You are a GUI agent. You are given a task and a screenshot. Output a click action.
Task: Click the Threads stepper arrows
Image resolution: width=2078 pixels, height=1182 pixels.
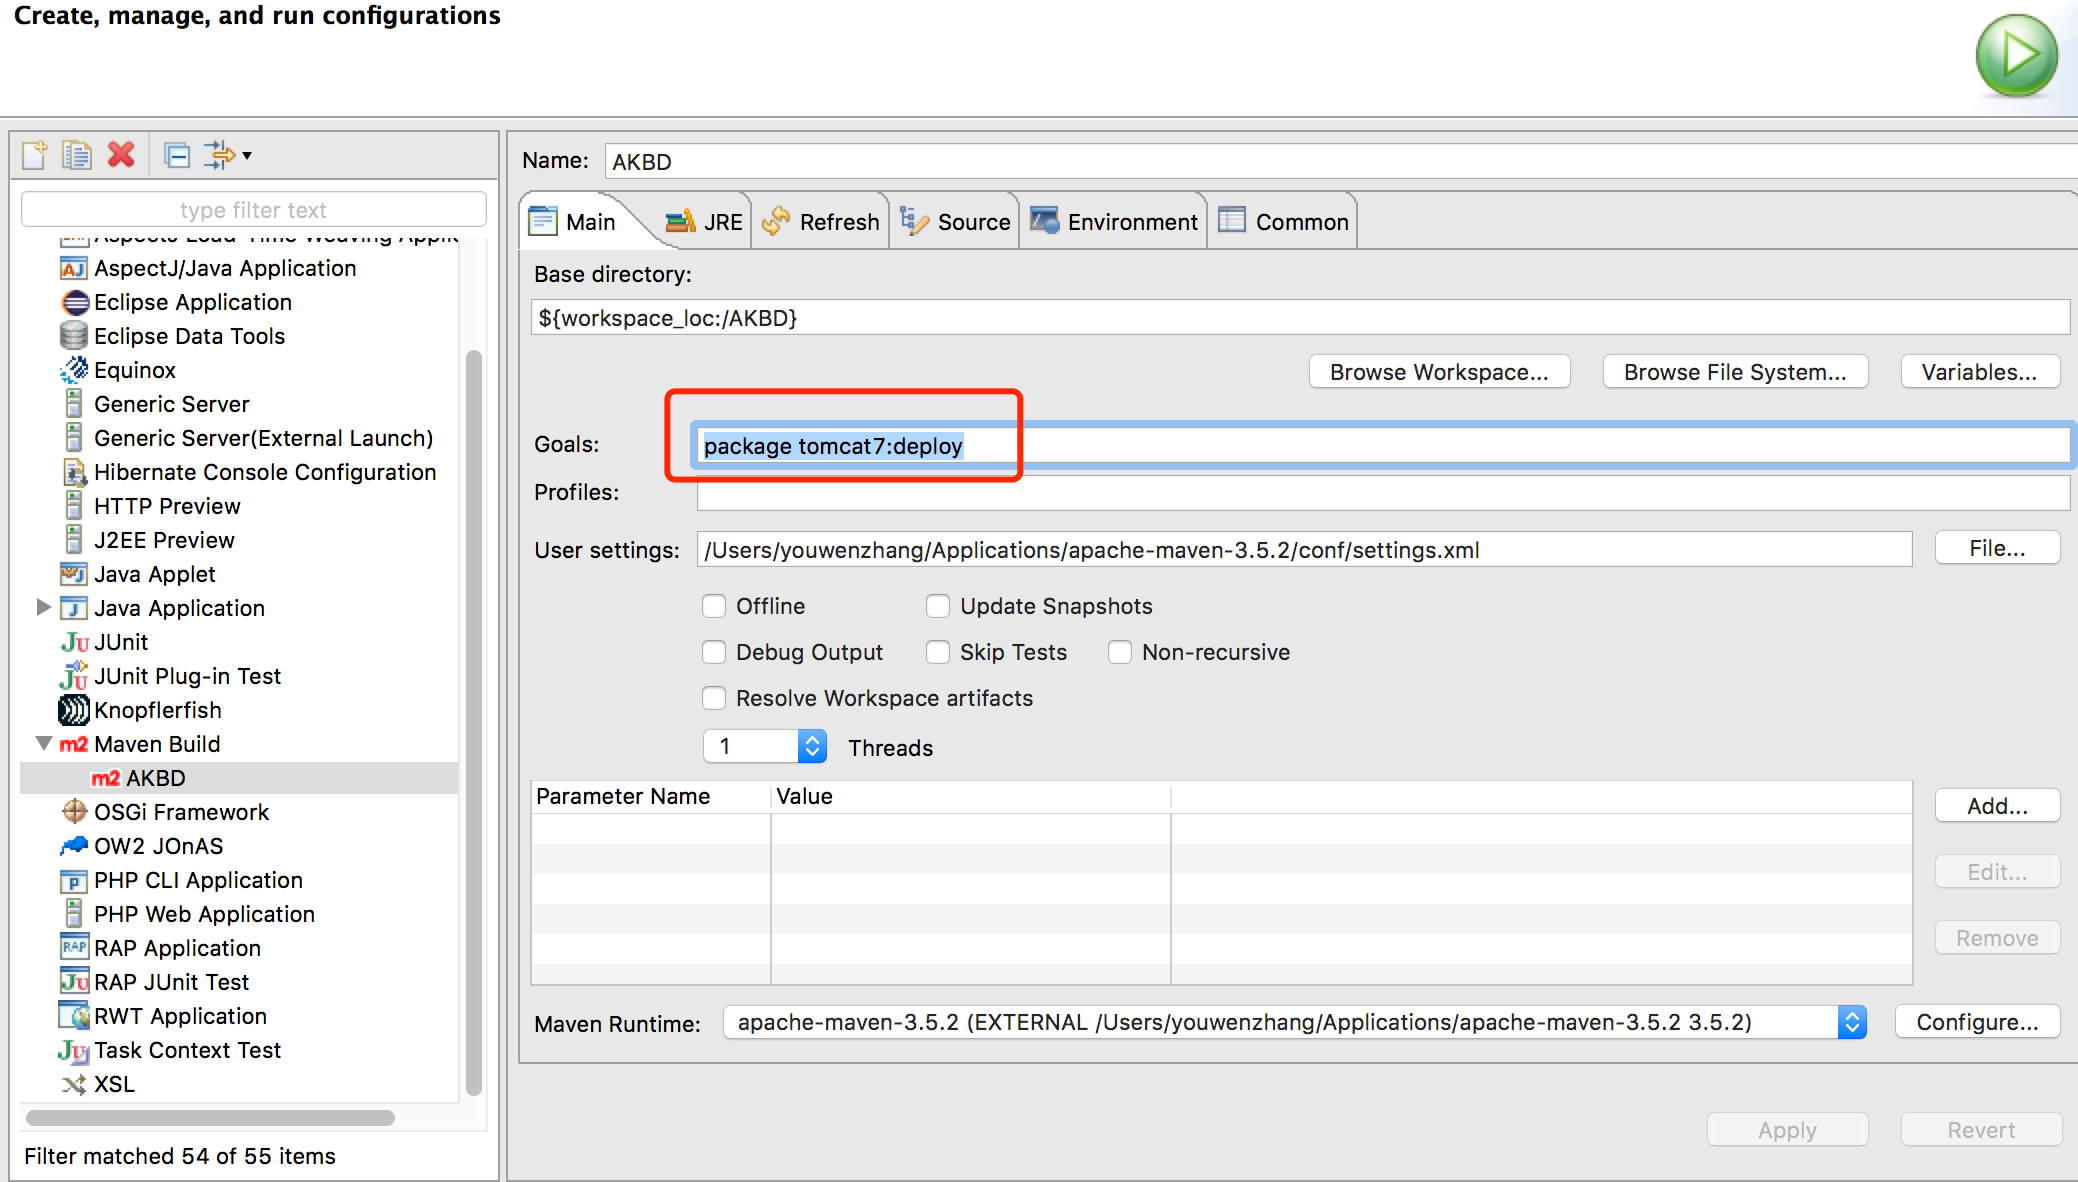point(812,747)
